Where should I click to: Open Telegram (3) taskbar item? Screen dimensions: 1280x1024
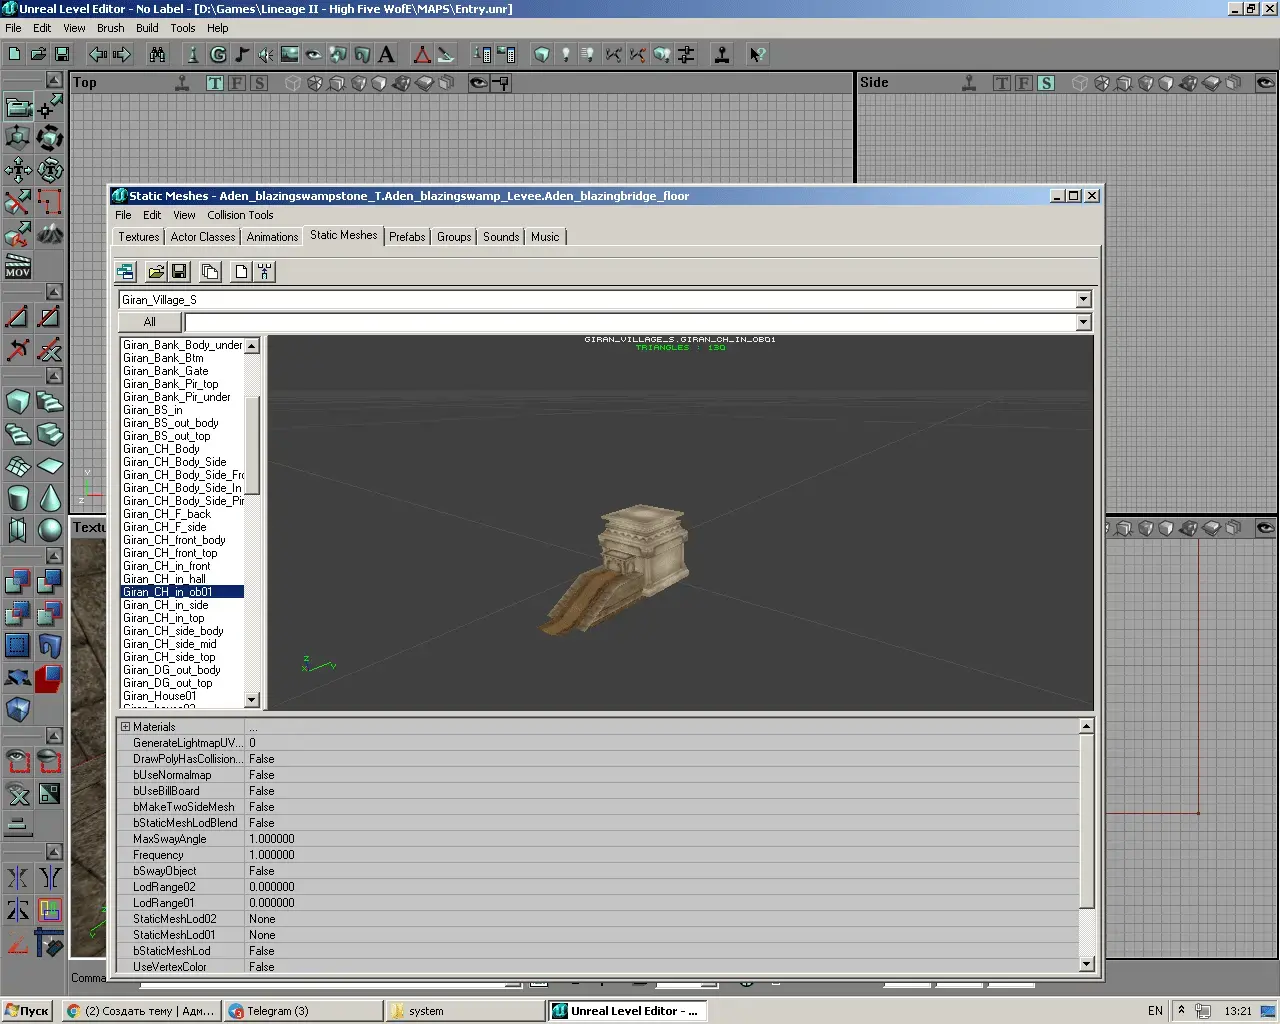tap(304, 1011)
